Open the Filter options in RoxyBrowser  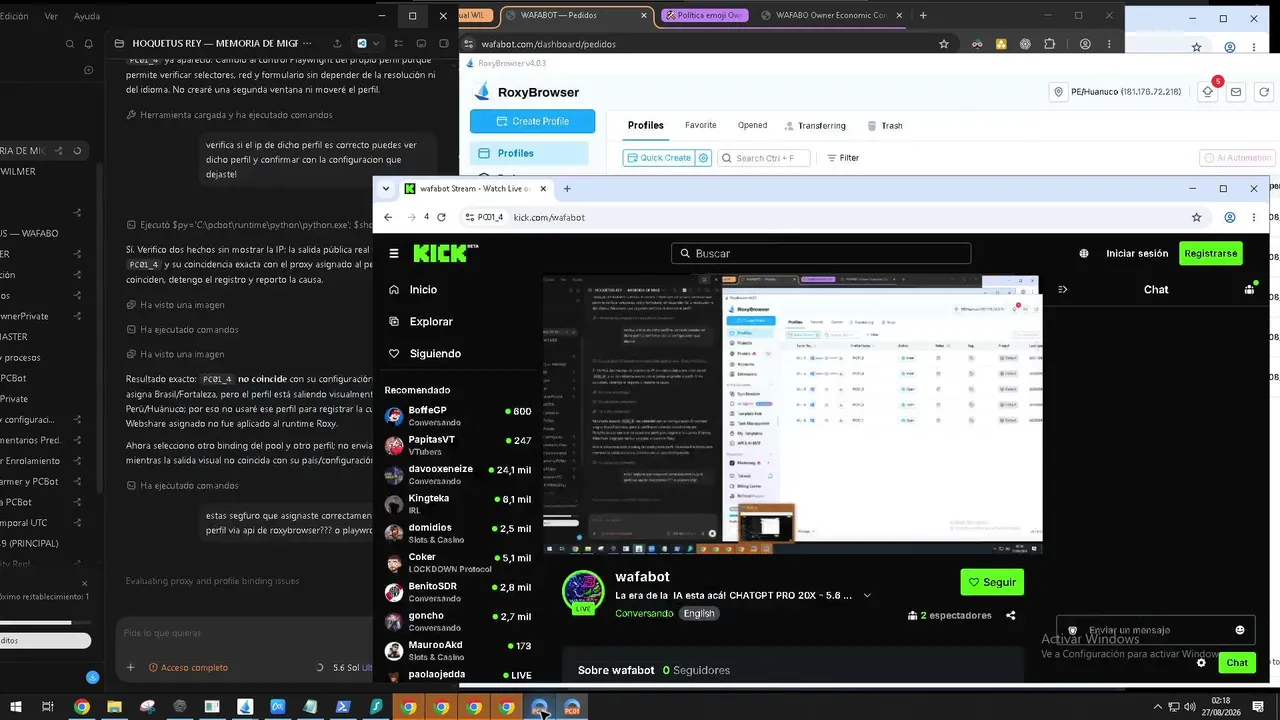tap(843, 158)
